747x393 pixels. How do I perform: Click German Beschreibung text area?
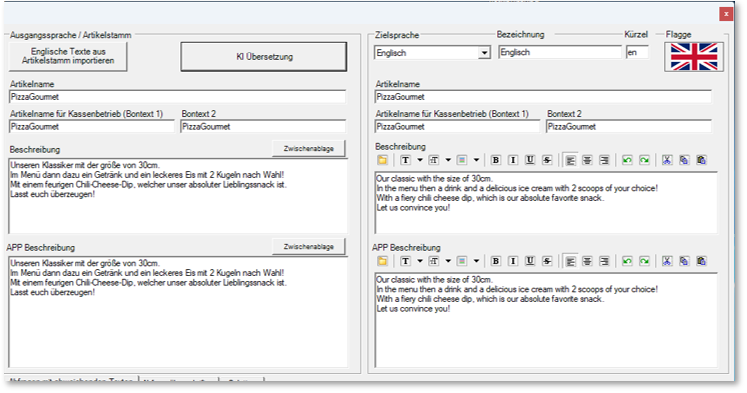178,196
